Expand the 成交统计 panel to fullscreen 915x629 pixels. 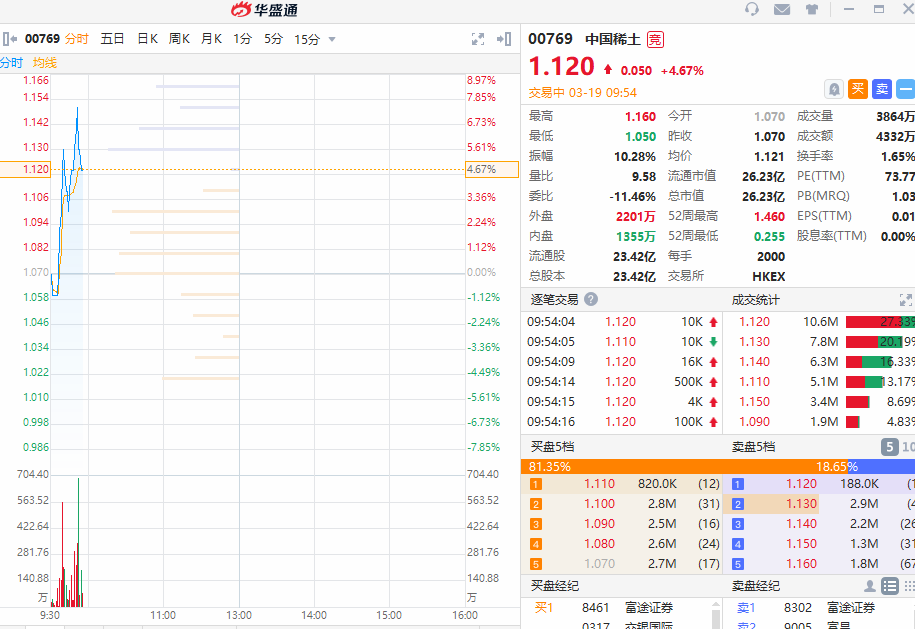click(x=906, y=300)
